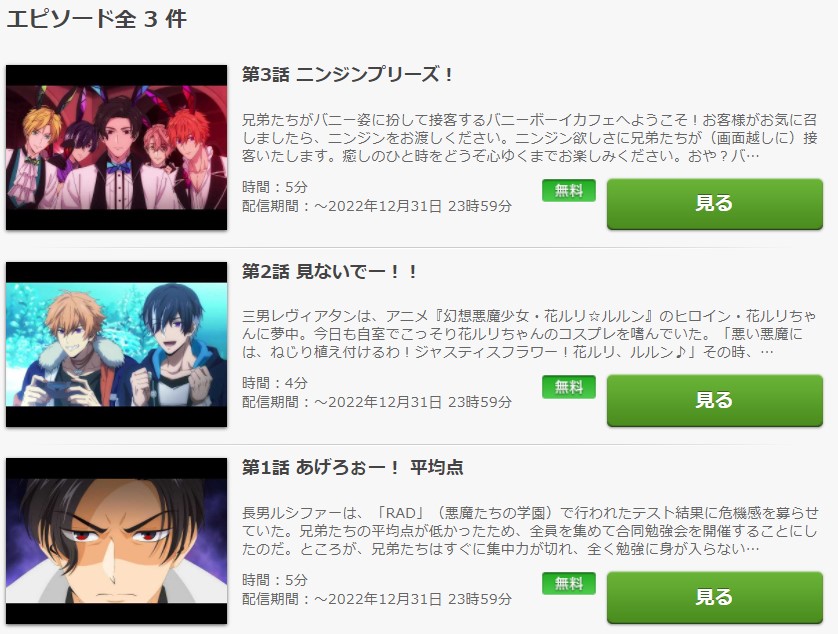Click the 見る button for 第3話
838x634 pixels.
click(715, 204)
